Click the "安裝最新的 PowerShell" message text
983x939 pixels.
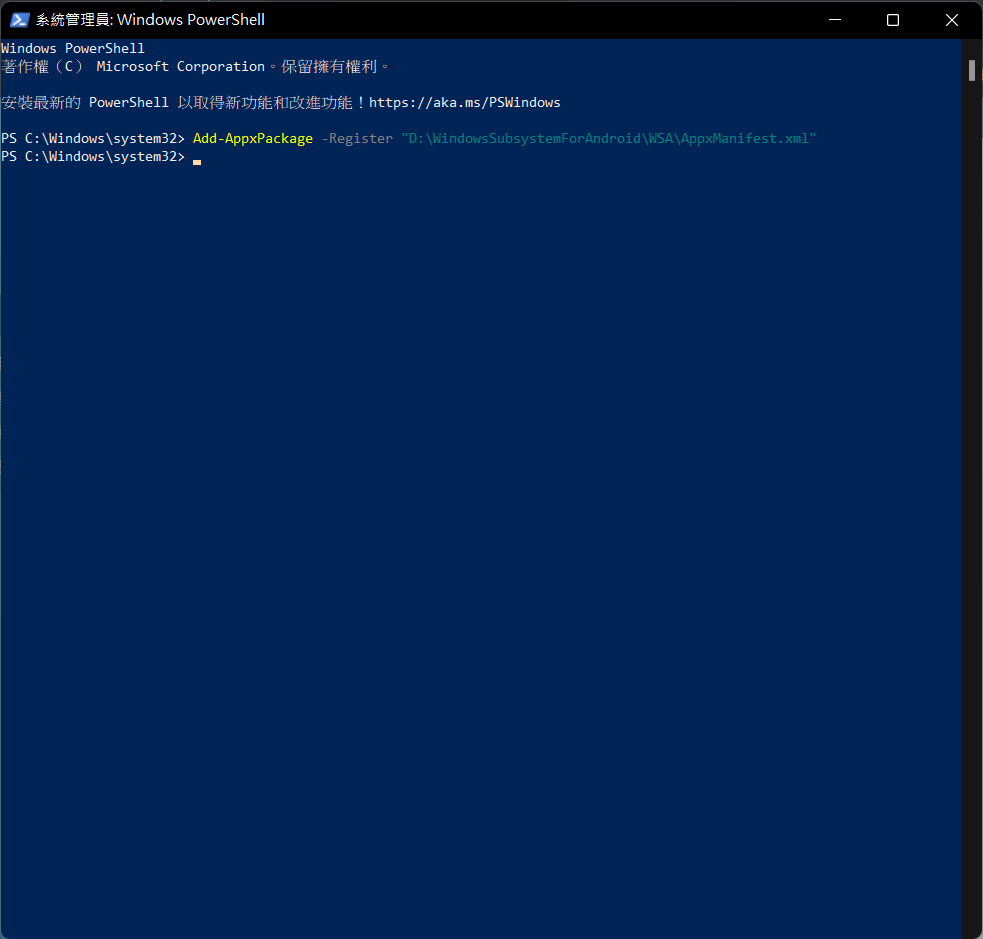pyautogui.click(x=85, y=102)
